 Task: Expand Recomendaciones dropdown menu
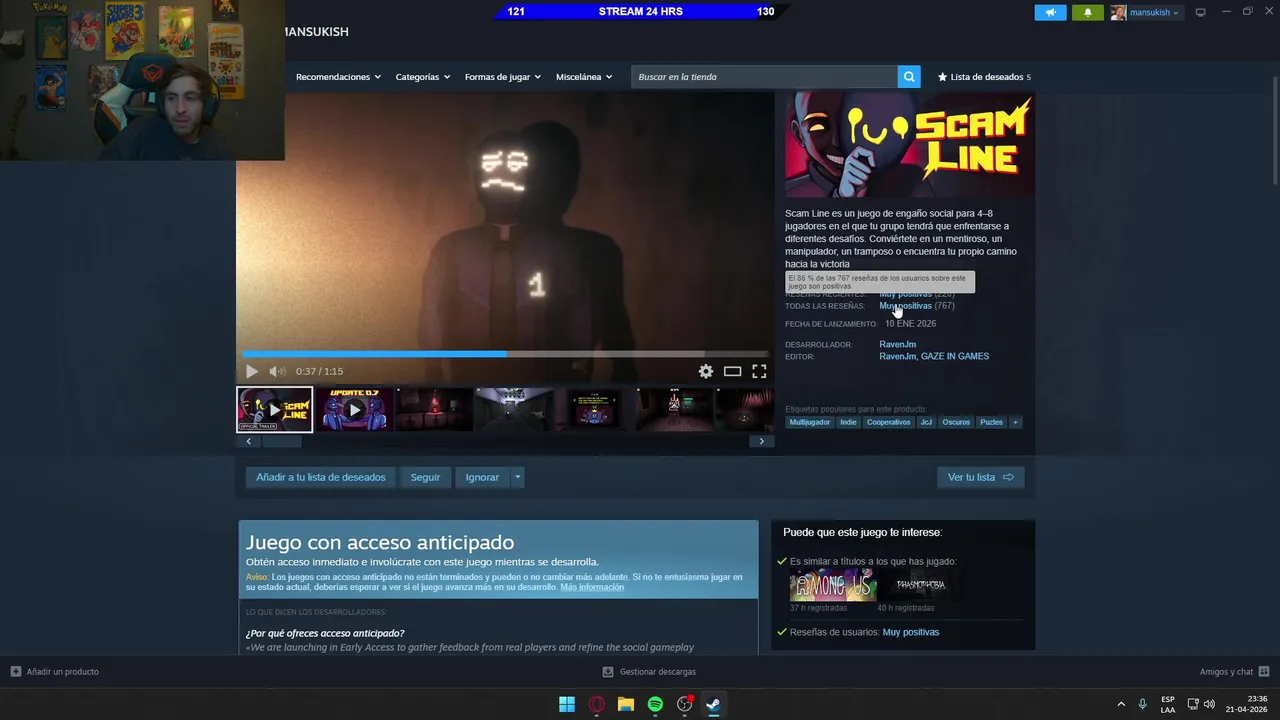[x=338, y=77]
